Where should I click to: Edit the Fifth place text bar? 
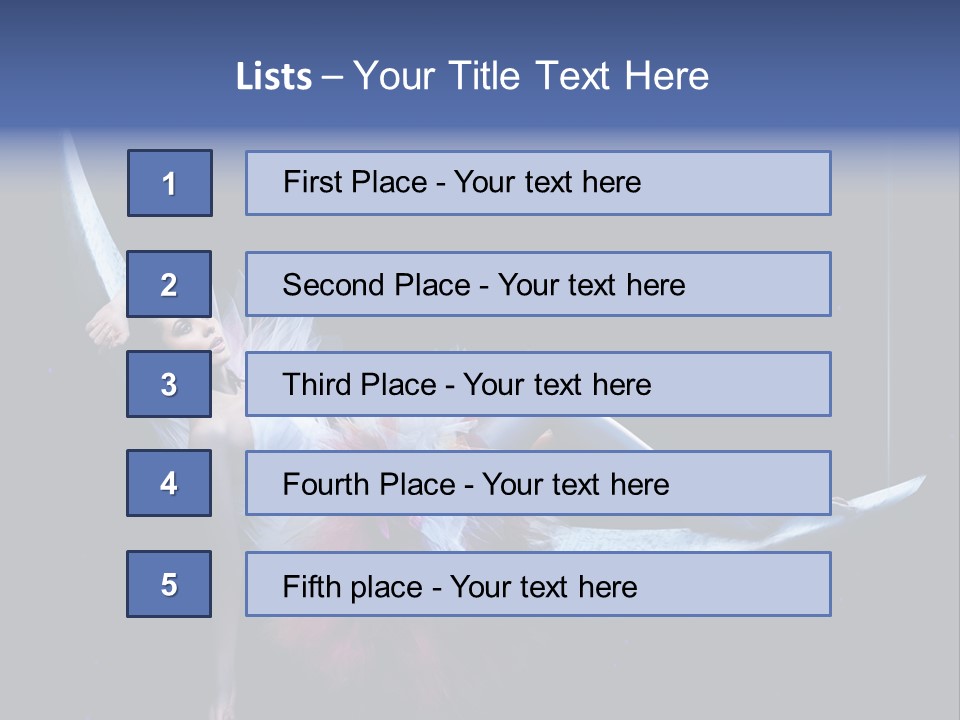click(x=538, y=584)
